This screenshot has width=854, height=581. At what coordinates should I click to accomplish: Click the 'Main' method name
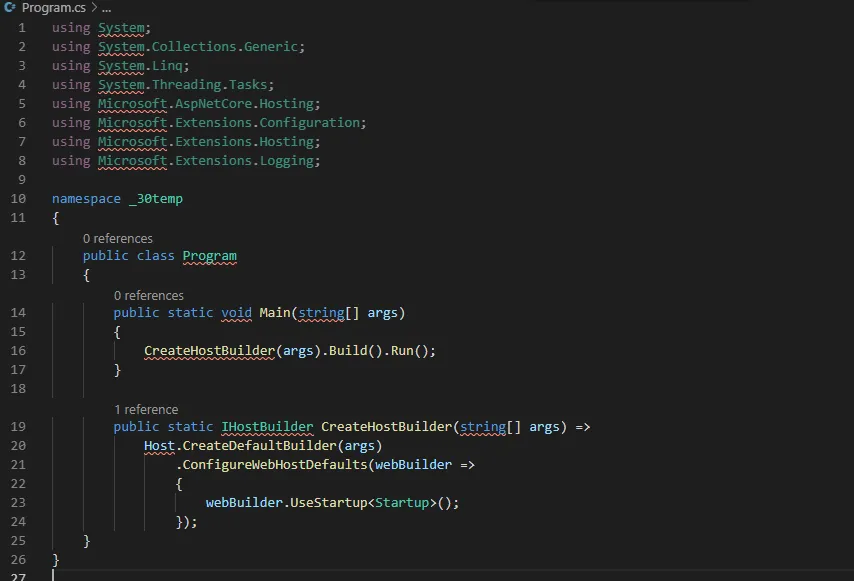point(275,313)
